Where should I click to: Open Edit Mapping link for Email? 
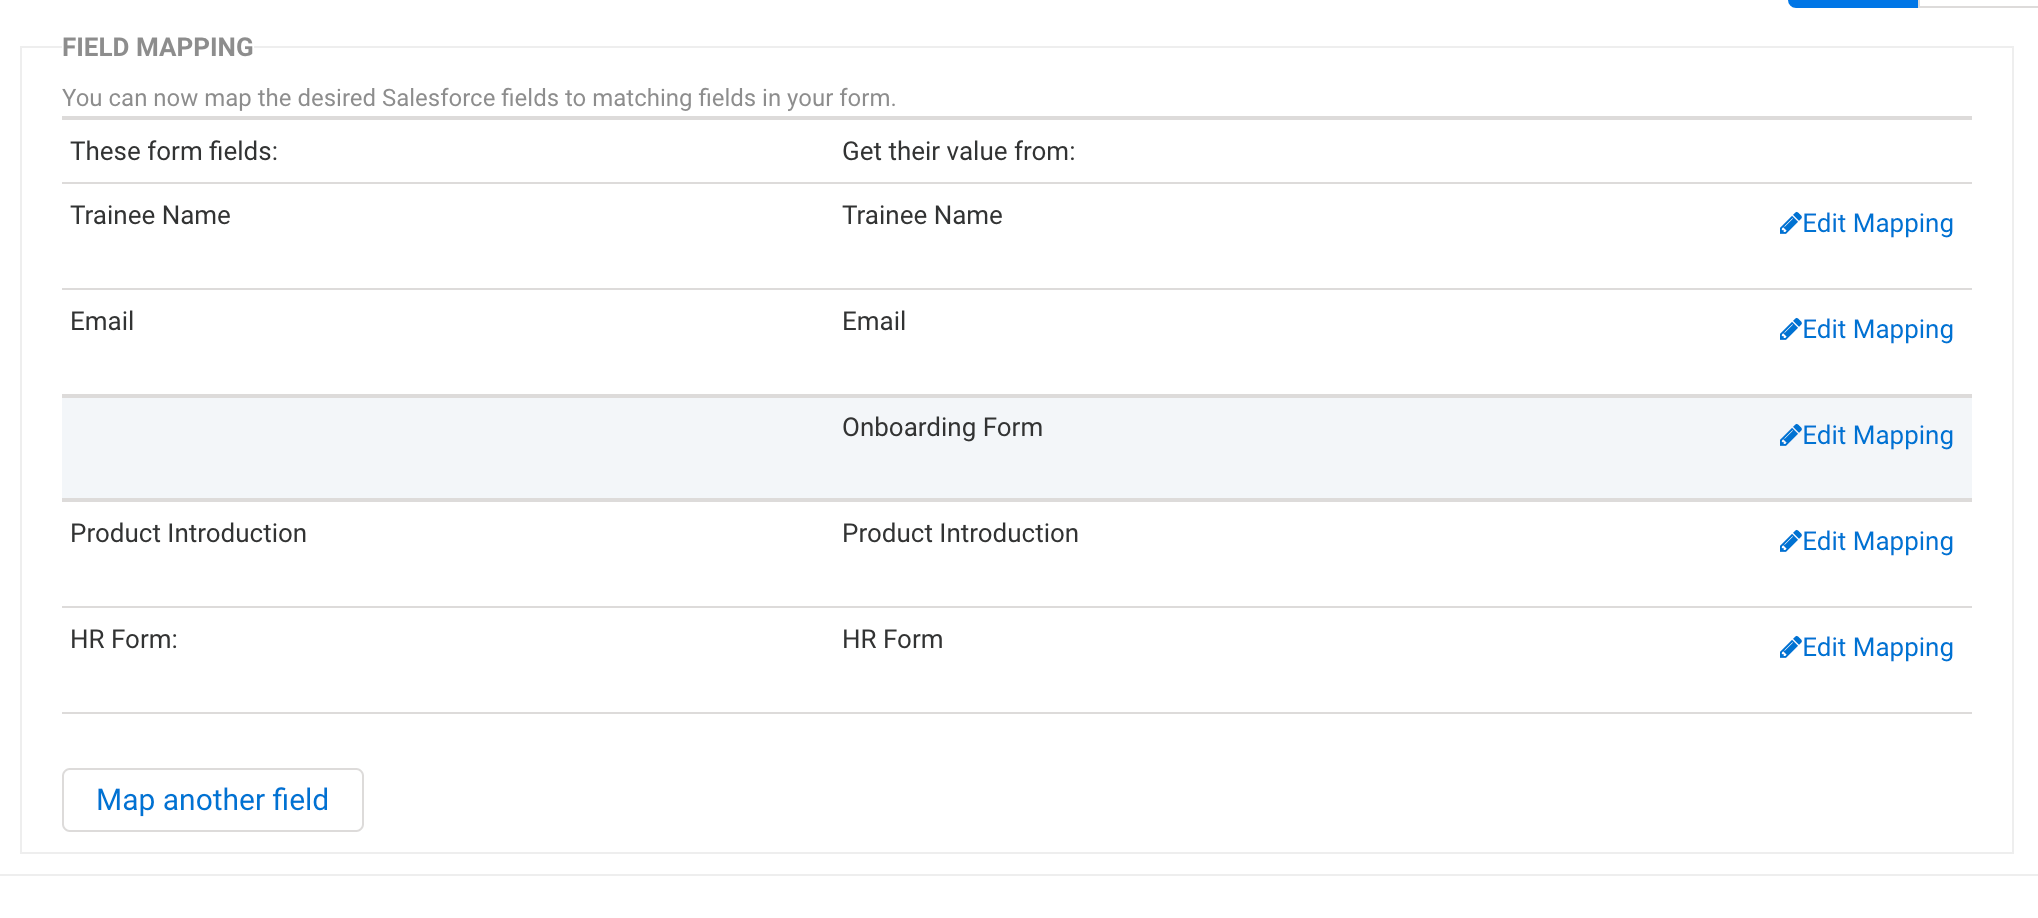(1866, 329)
